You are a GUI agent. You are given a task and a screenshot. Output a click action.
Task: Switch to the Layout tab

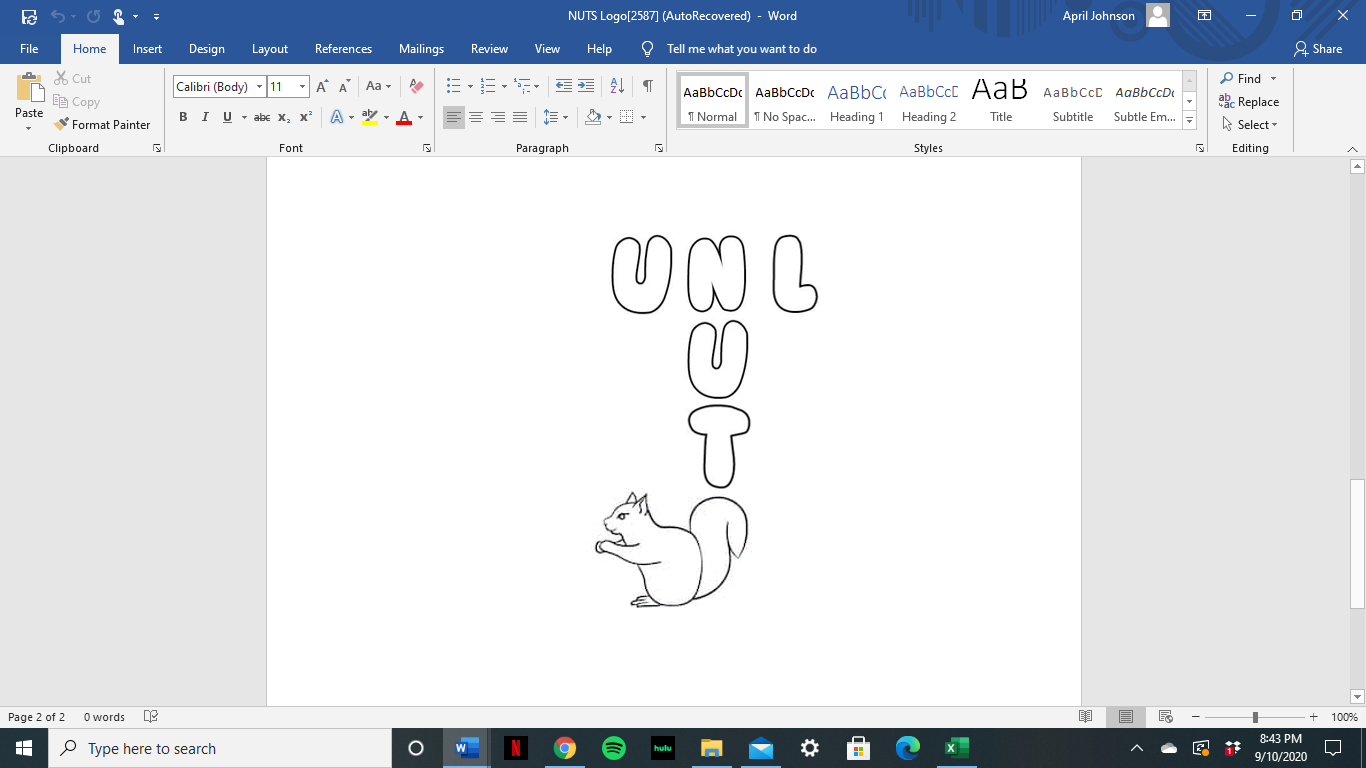point(269,49)
